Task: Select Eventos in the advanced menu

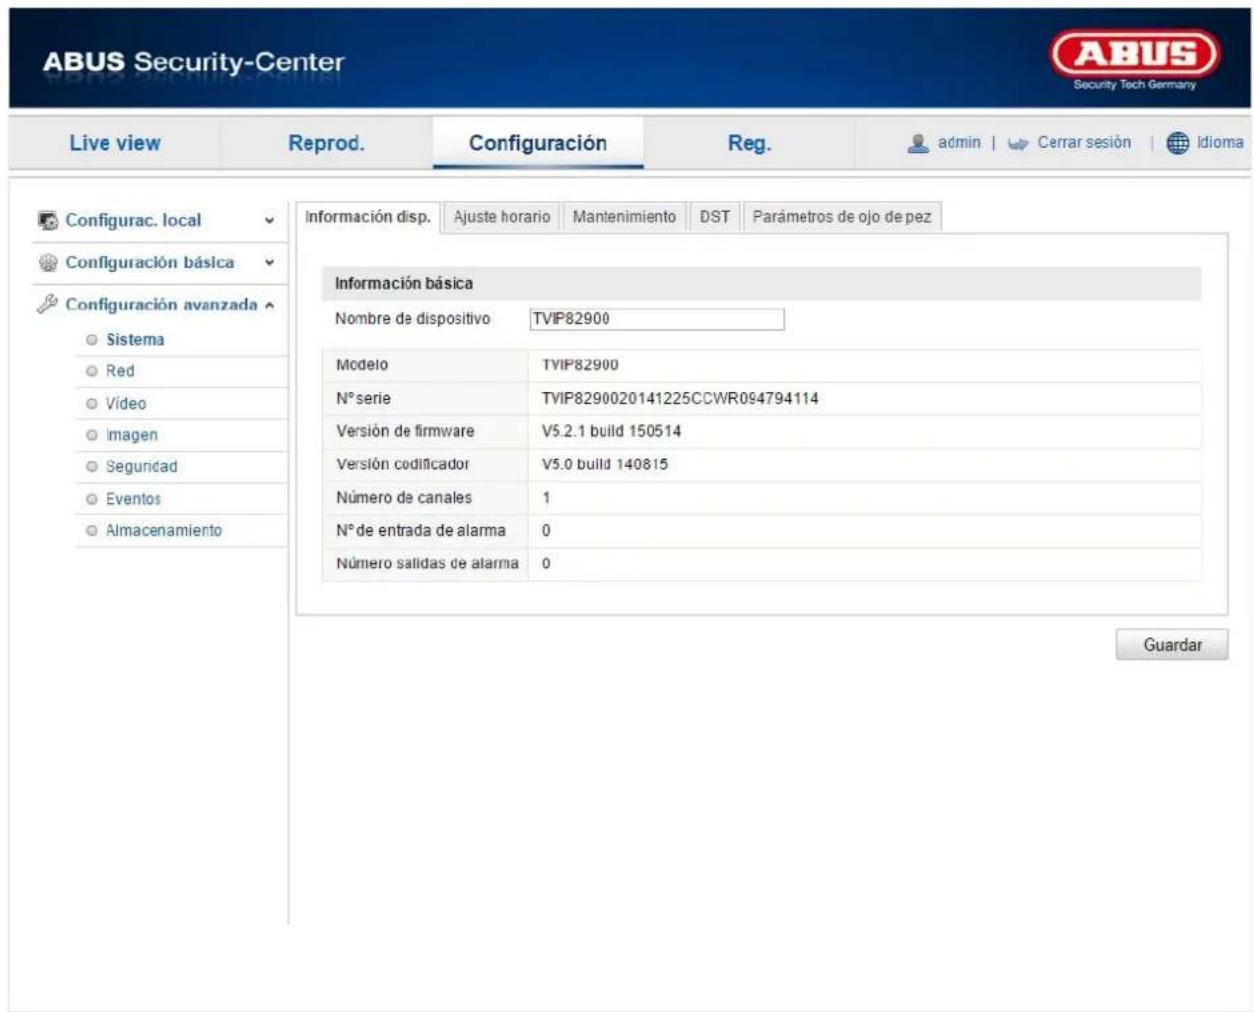Action: (x=133, y=499)
